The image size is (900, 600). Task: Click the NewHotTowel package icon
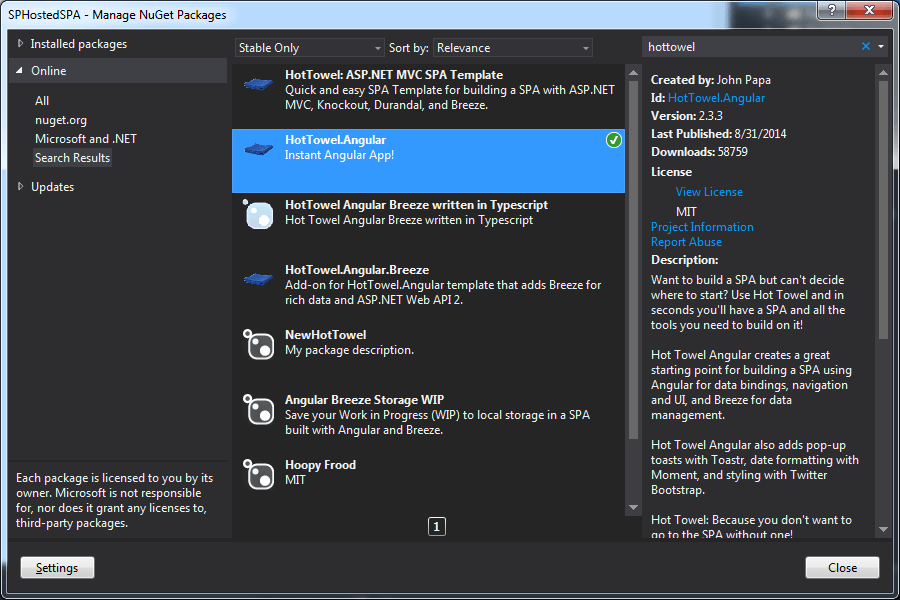click(258, 344)
